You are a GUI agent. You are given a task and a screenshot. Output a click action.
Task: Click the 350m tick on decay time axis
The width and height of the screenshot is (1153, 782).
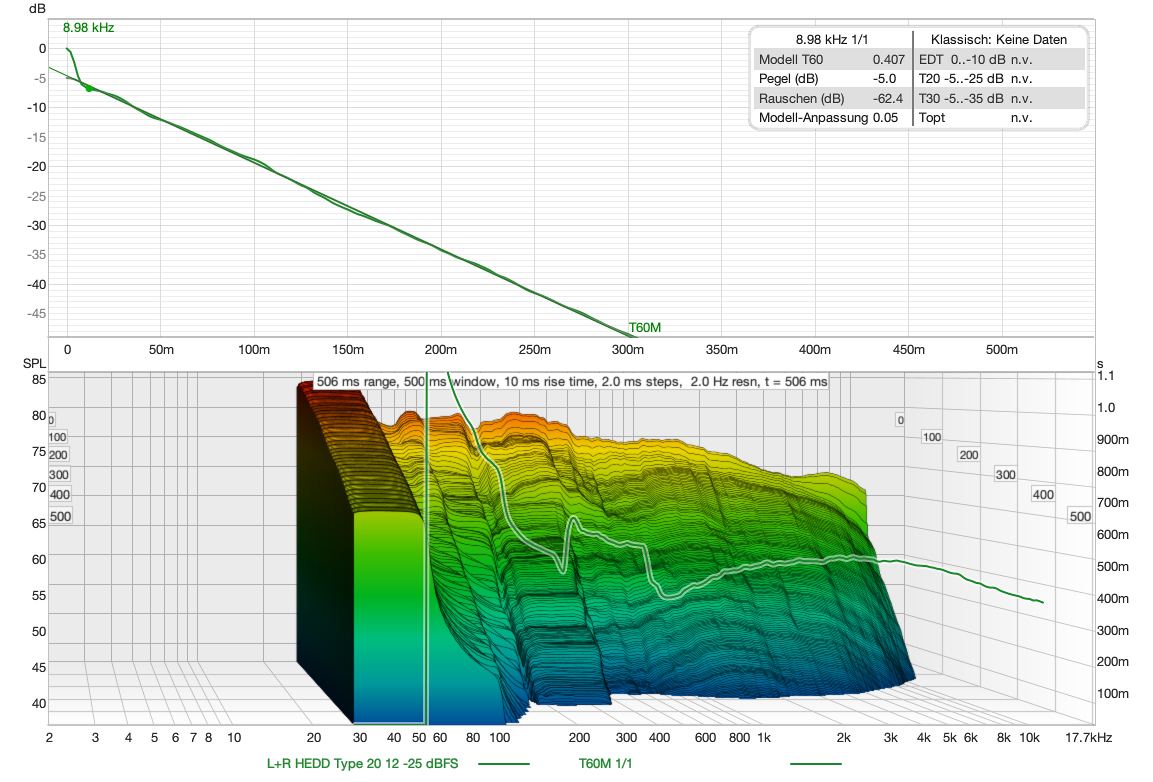(x=721, y=350)
